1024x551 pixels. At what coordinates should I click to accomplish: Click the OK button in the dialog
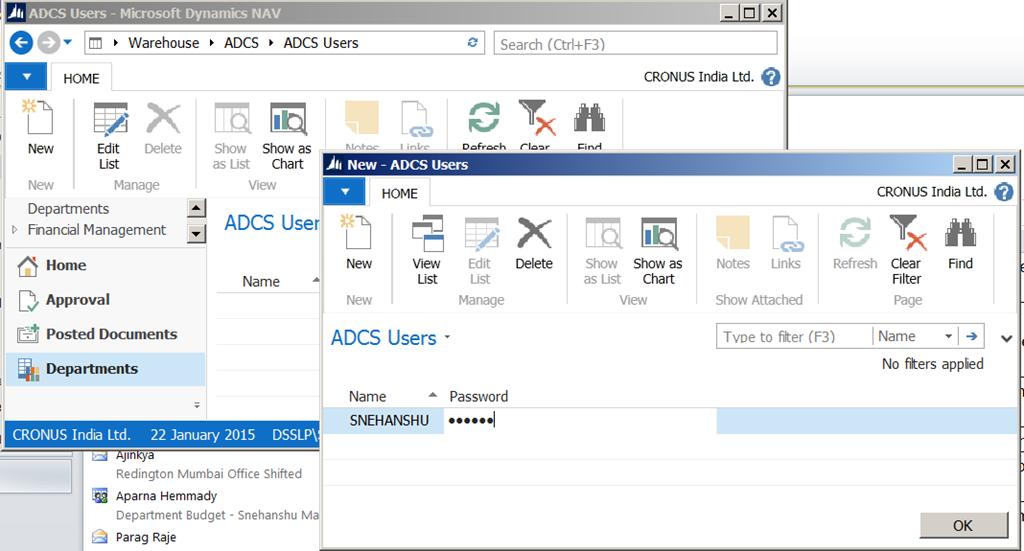click(x=963, y=526)
